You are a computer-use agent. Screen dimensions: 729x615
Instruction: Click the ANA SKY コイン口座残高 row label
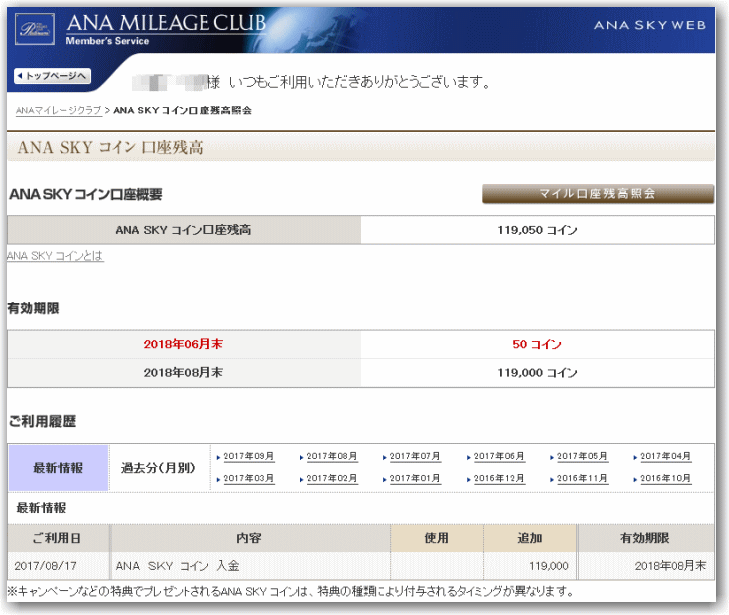tap(184, 230)
